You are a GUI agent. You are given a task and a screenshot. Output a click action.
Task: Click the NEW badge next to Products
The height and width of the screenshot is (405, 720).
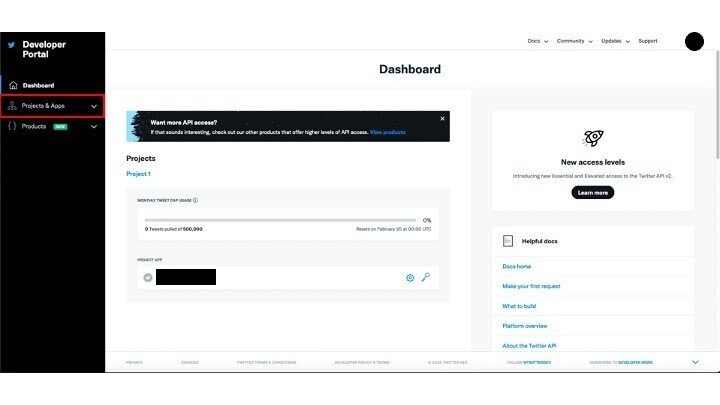coord(60,127)
